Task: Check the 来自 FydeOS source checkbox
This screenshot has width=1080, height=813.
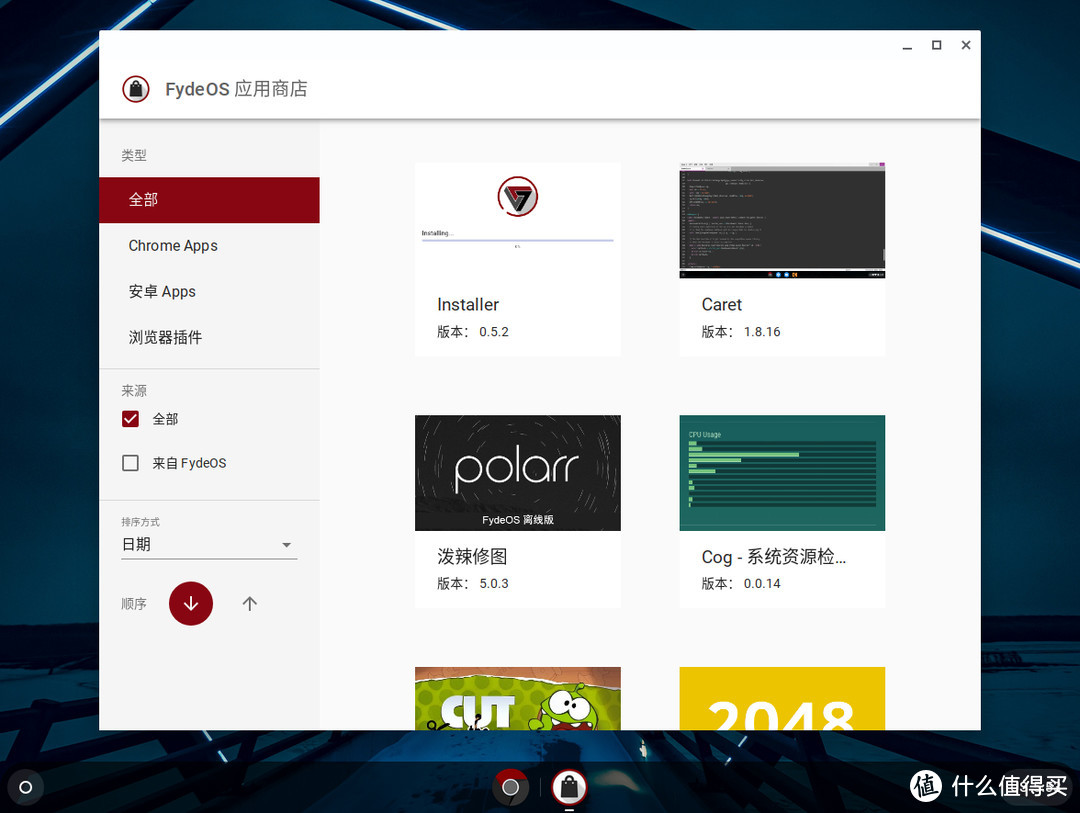Action: 130,463
